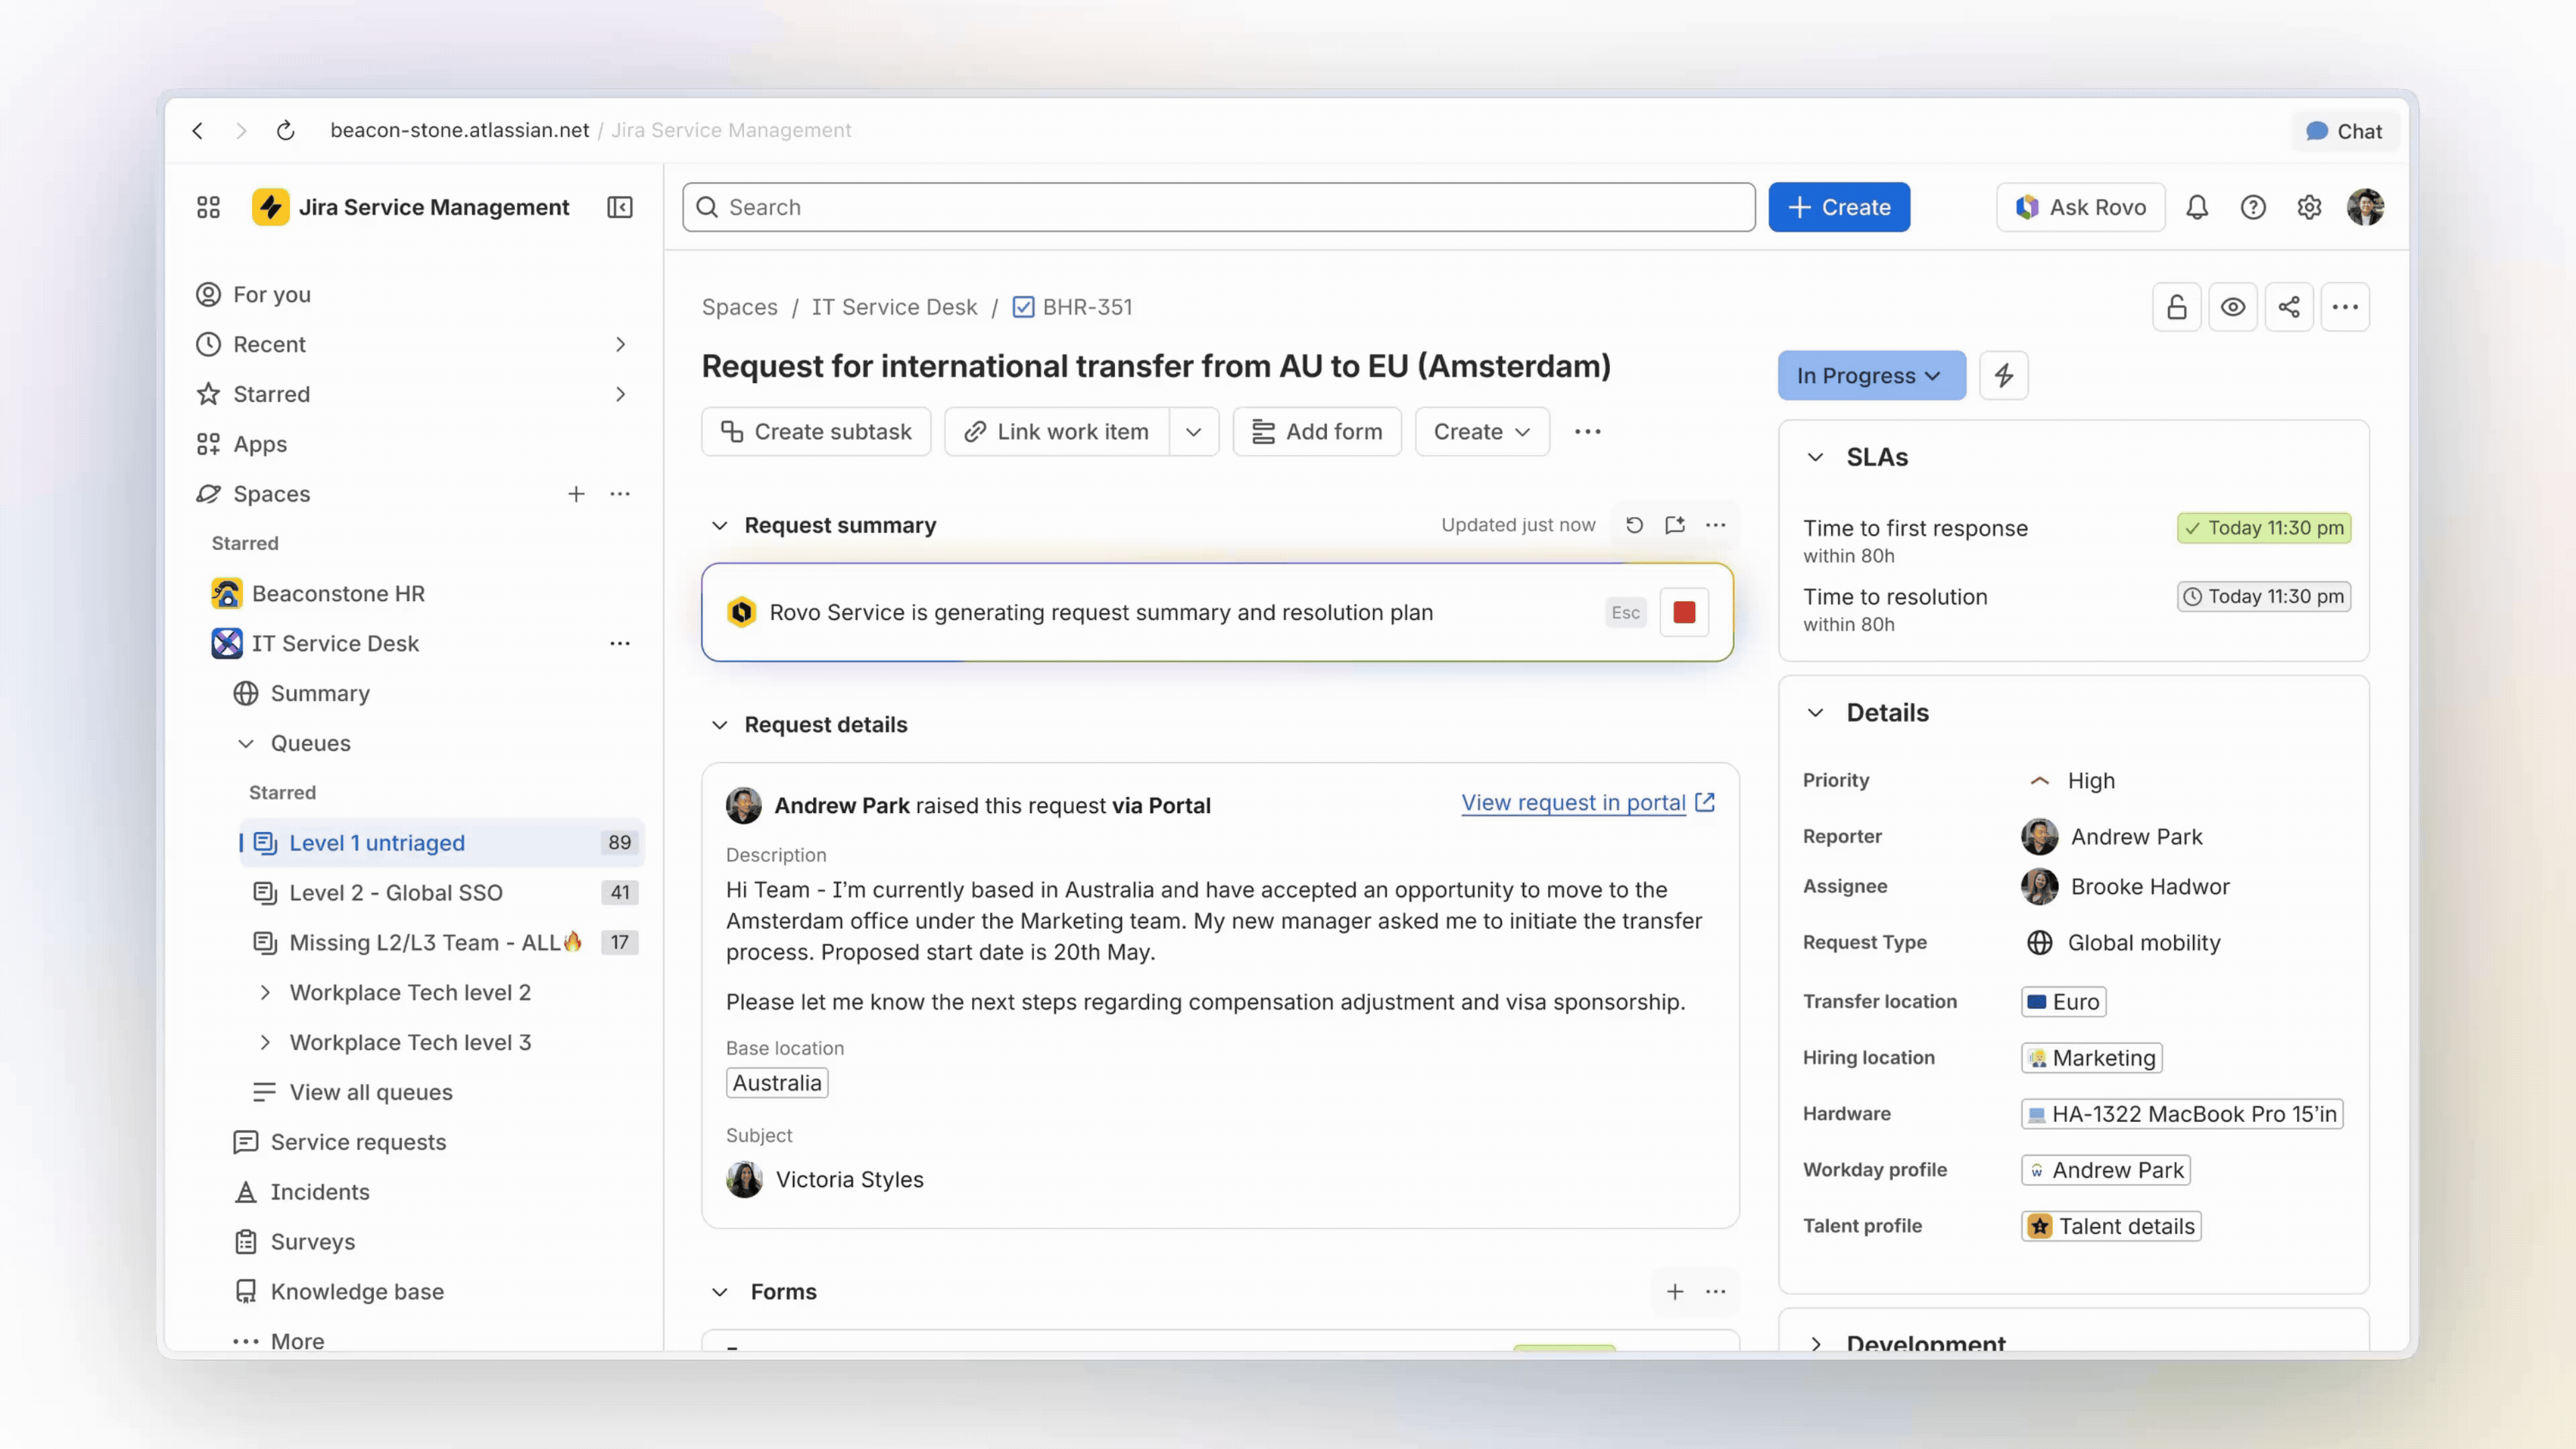Click the summary feedback icon next to regenerate
2576x1449 pixels.
(1675, 525)
